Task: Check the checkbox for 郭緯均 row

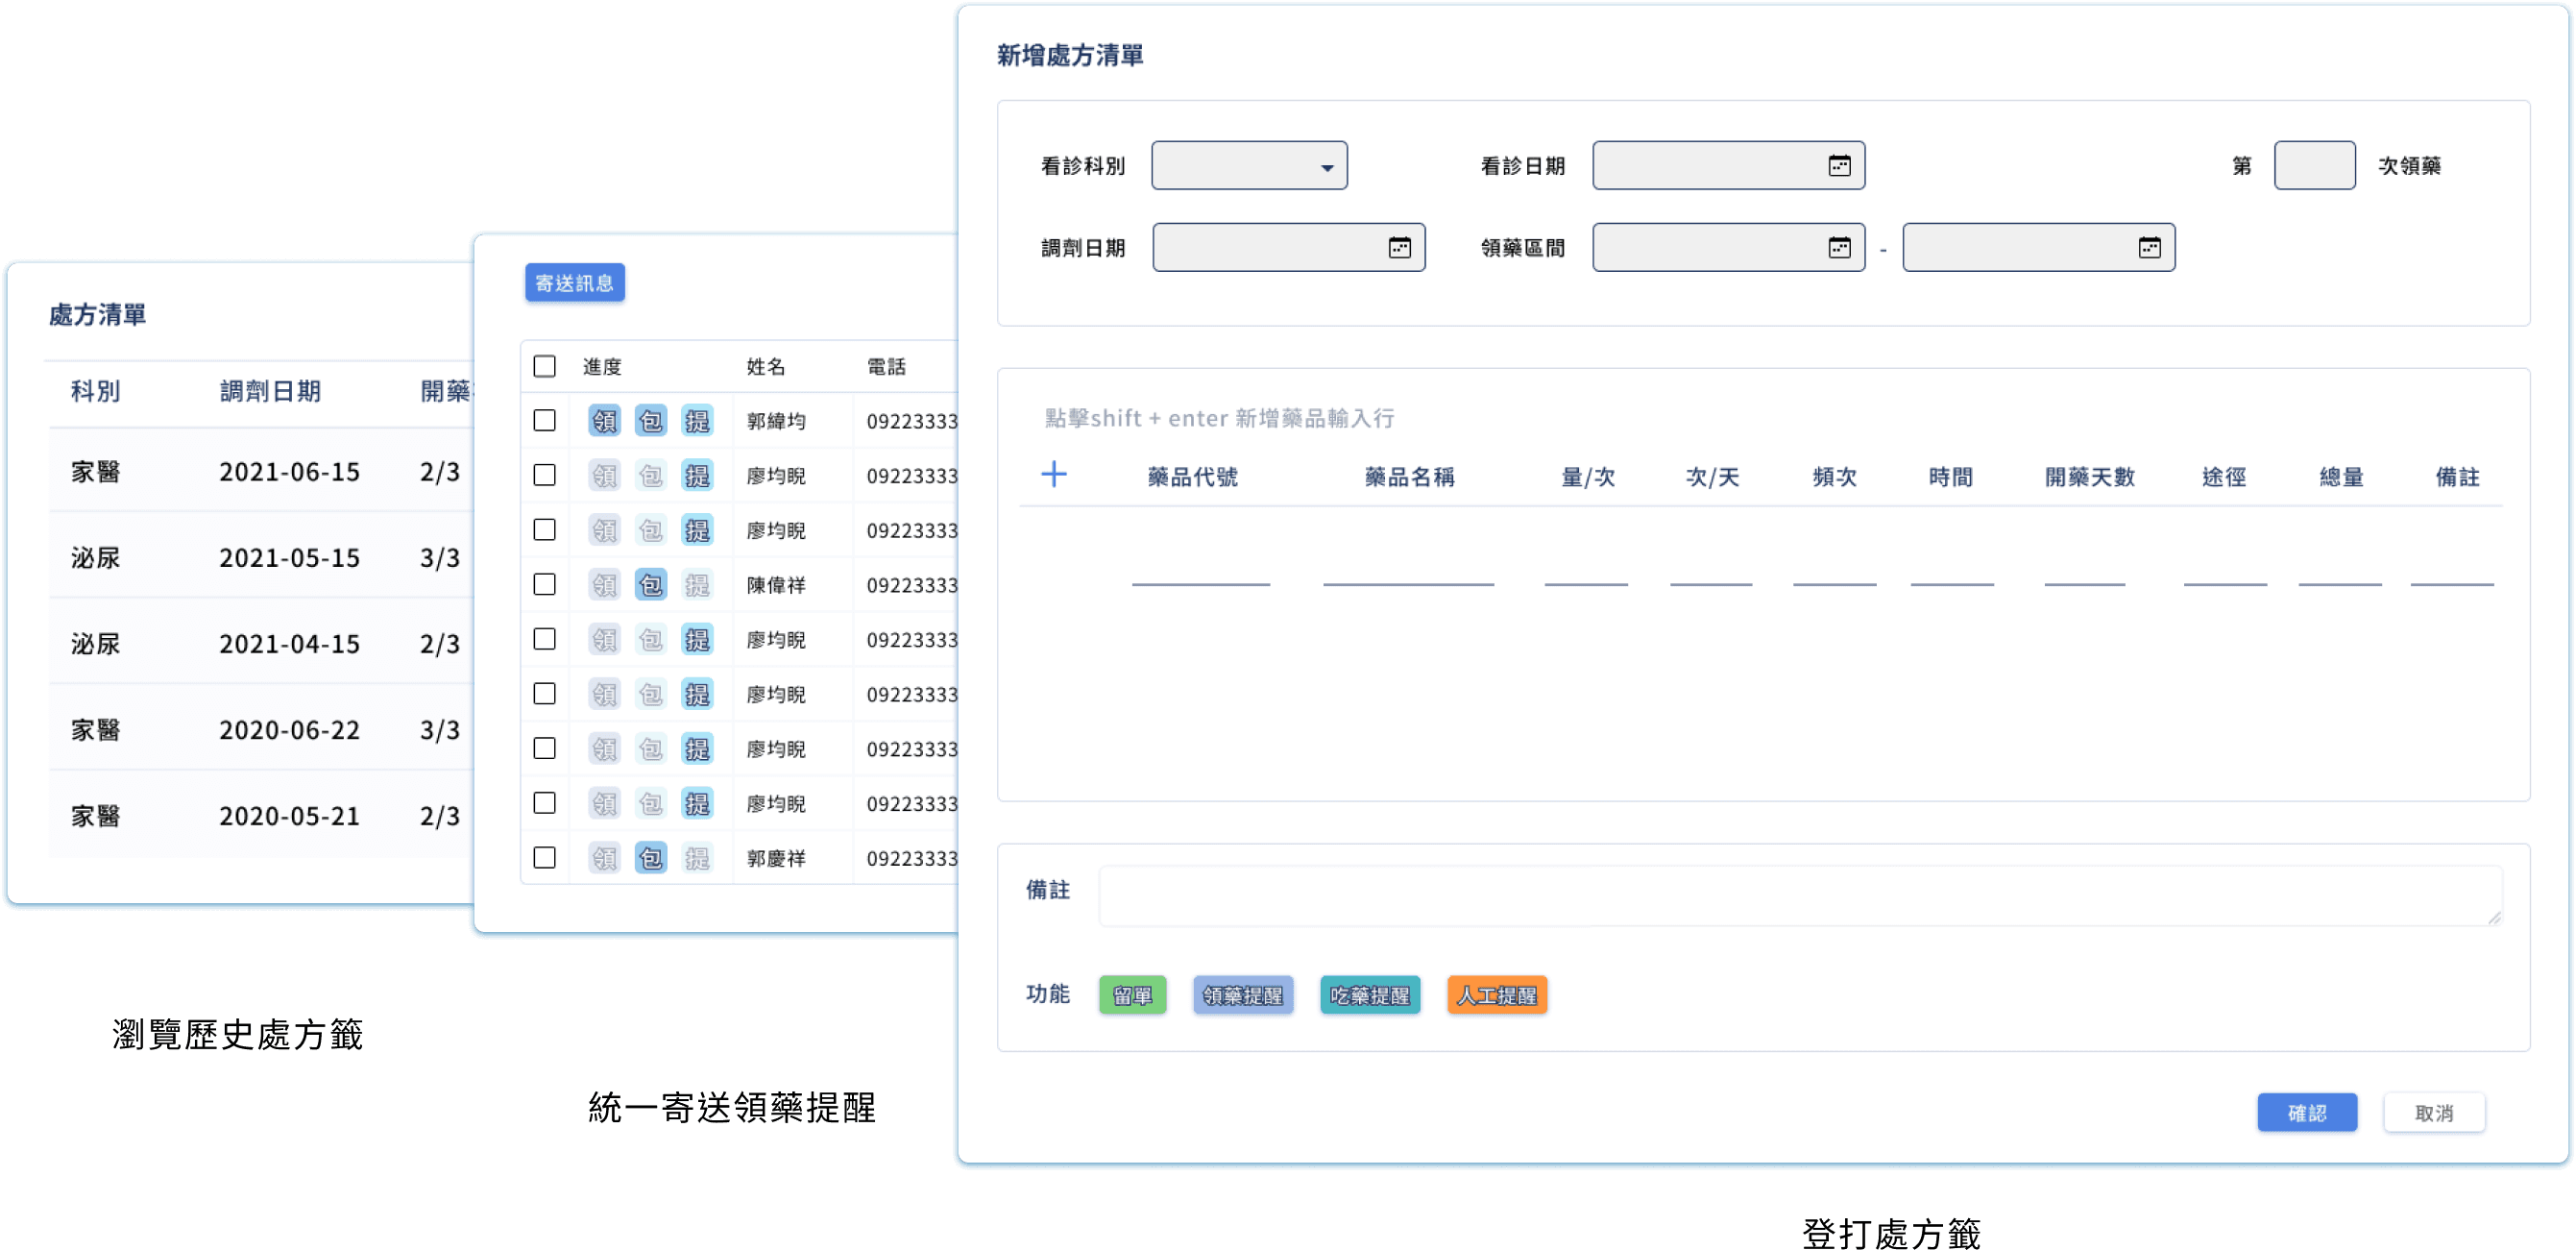Action: tap(544, 421)
